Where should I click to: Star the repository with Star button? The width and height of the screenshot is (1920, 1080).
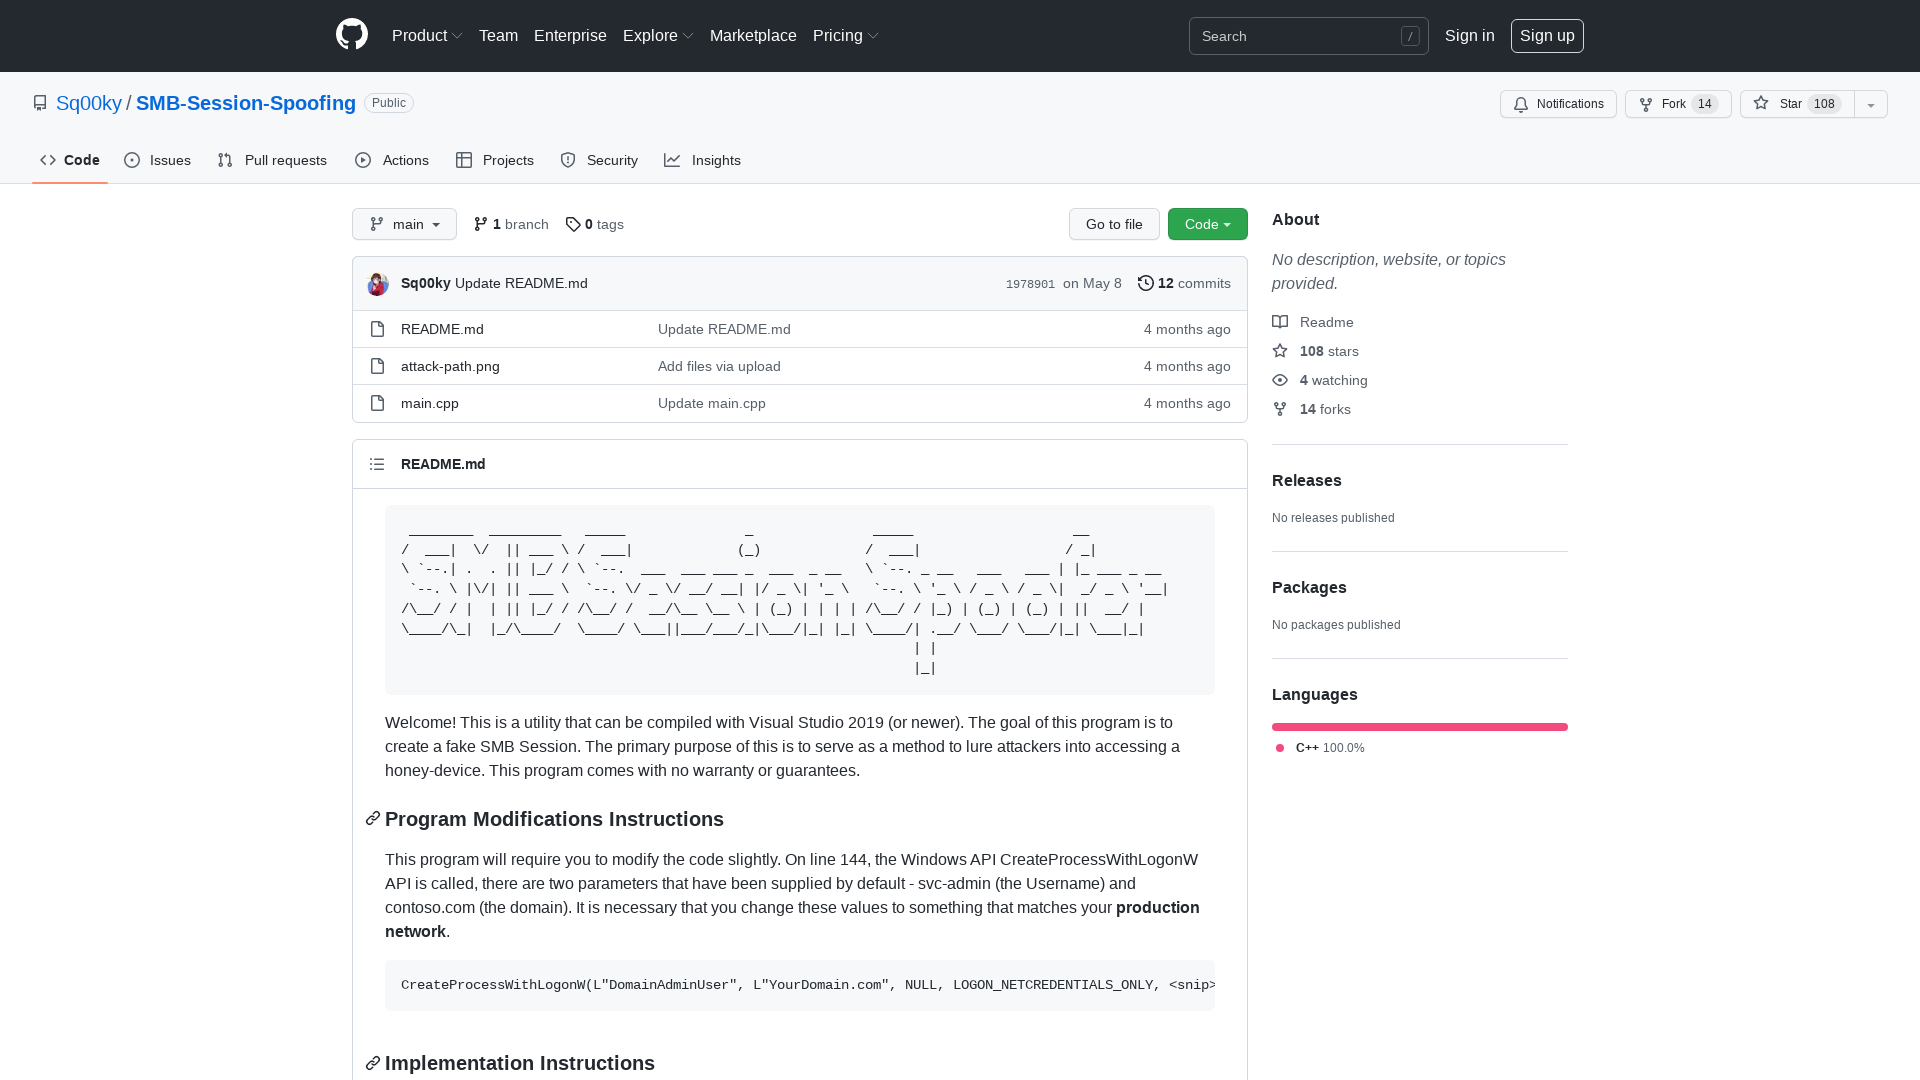1797,104
